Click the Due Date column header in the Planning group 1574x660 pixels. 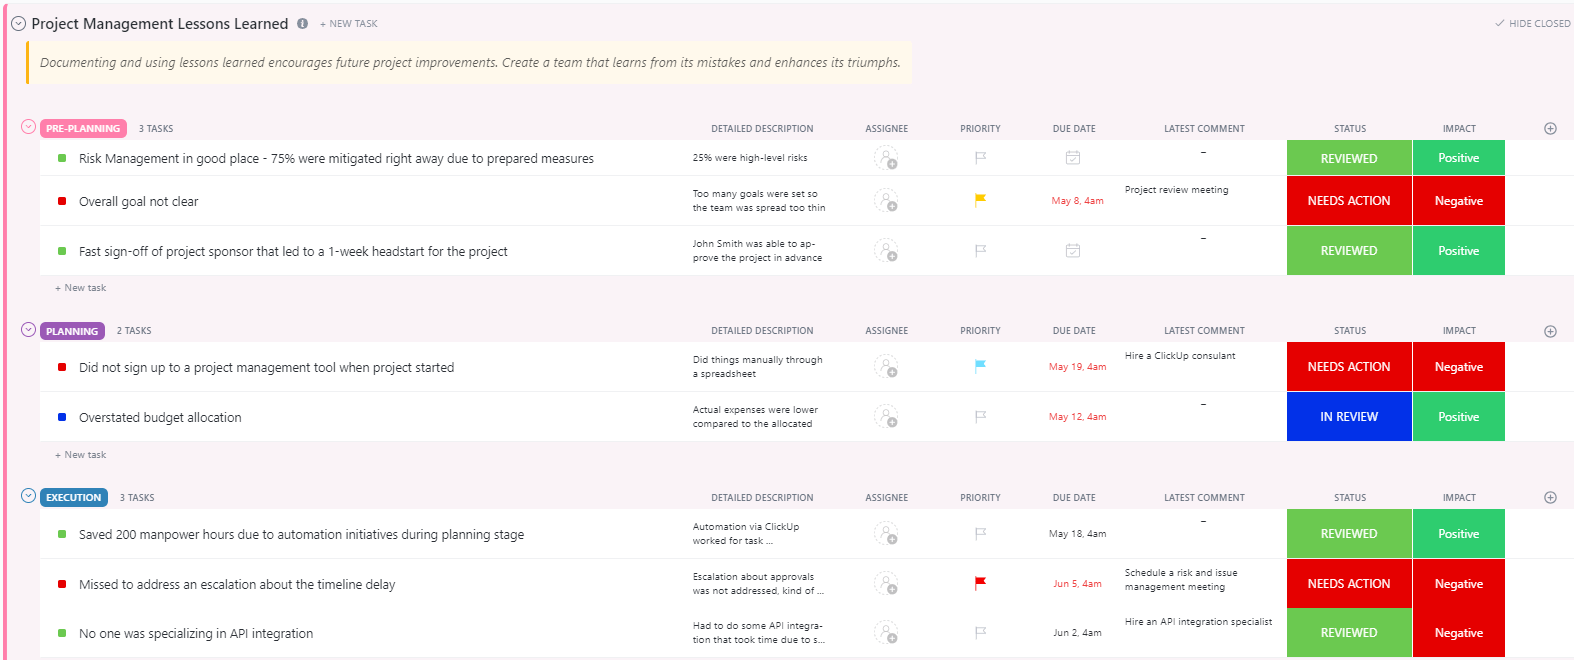pos(1073,330)
